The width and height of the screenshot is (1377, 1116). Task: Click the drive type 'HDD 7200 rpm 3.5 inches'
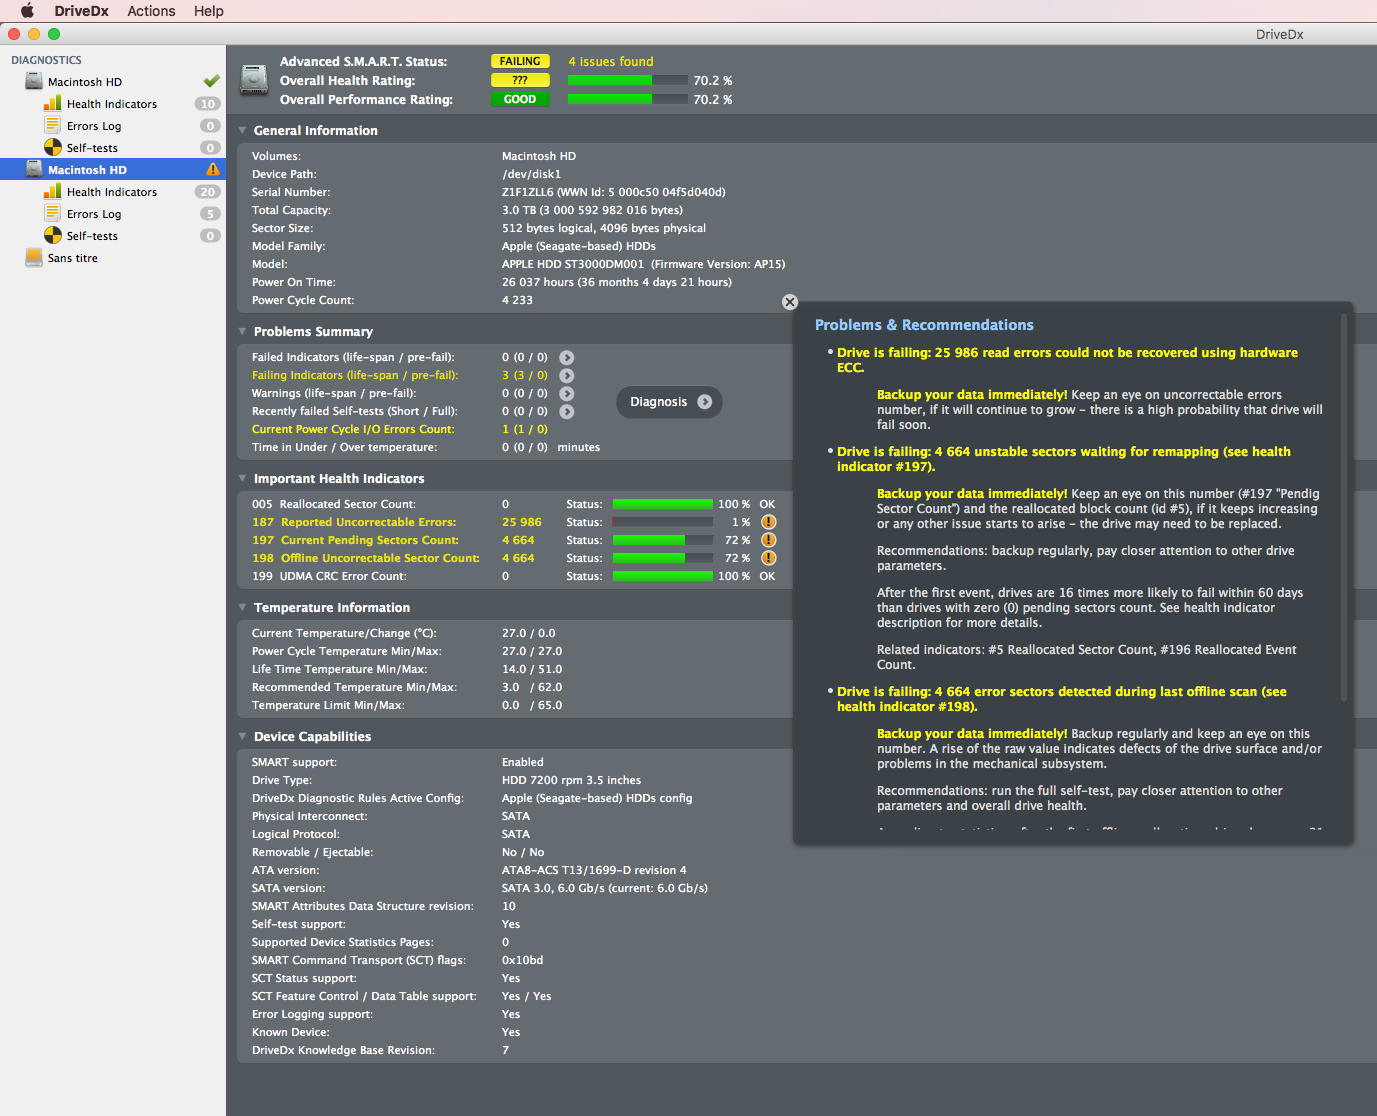pyautogui.click(x=572, y=780)
